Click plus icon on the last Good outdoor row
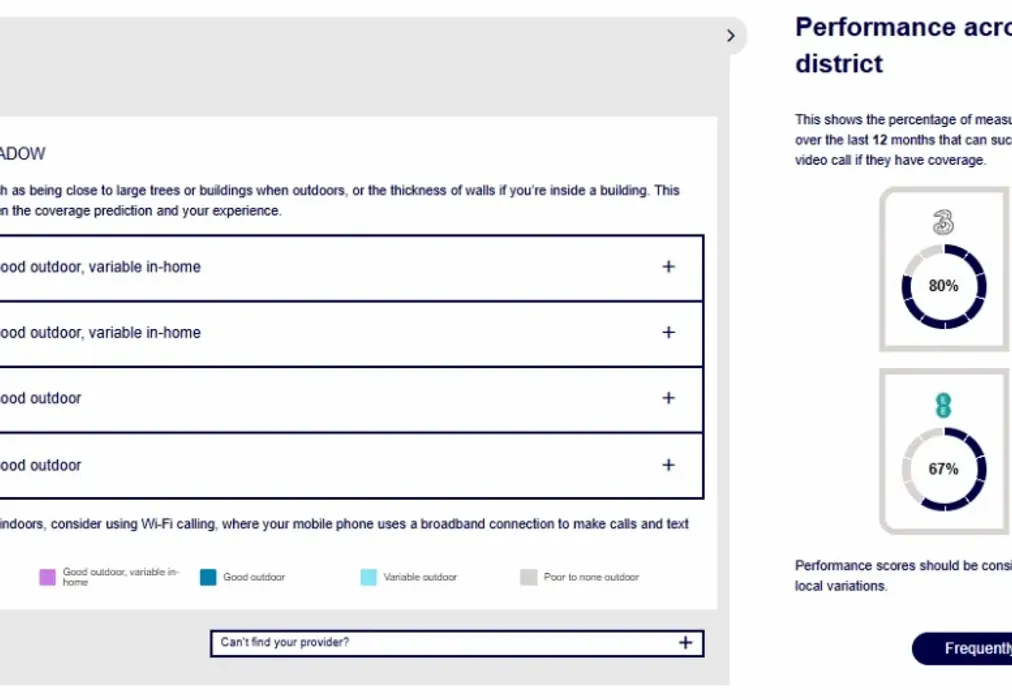This screenshot has width=1012, height=700. tap(669, 465)
